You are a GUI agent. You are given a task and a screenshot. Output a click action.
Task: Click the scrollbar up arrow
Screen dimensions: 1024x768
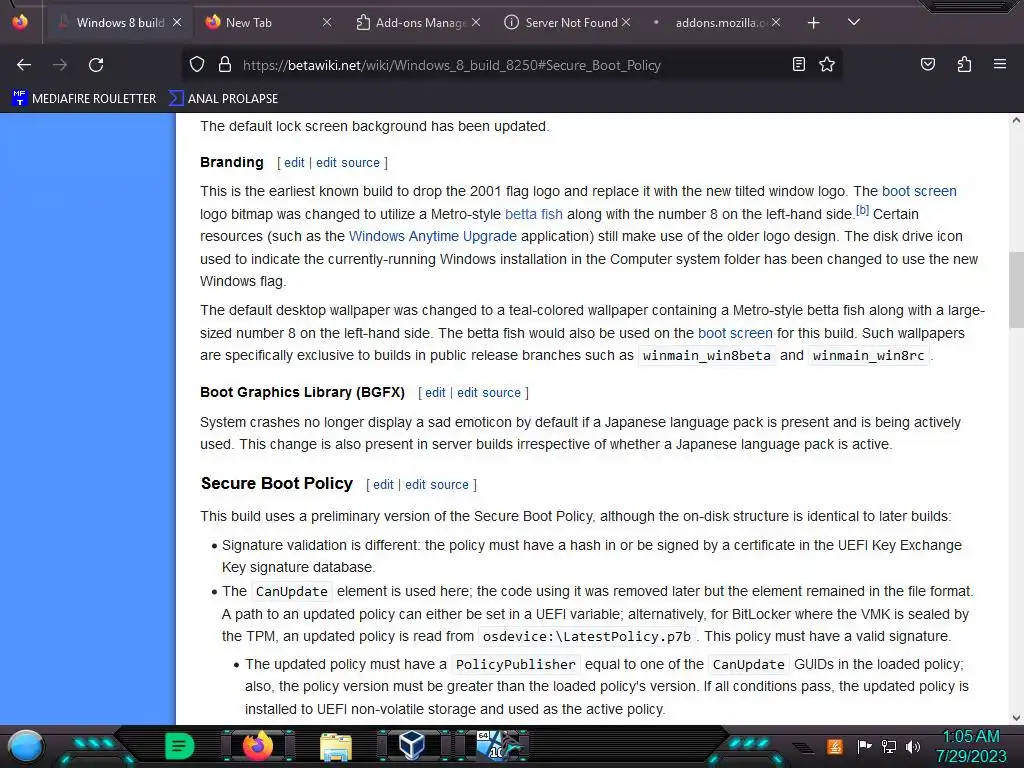tap(1016, 120)
